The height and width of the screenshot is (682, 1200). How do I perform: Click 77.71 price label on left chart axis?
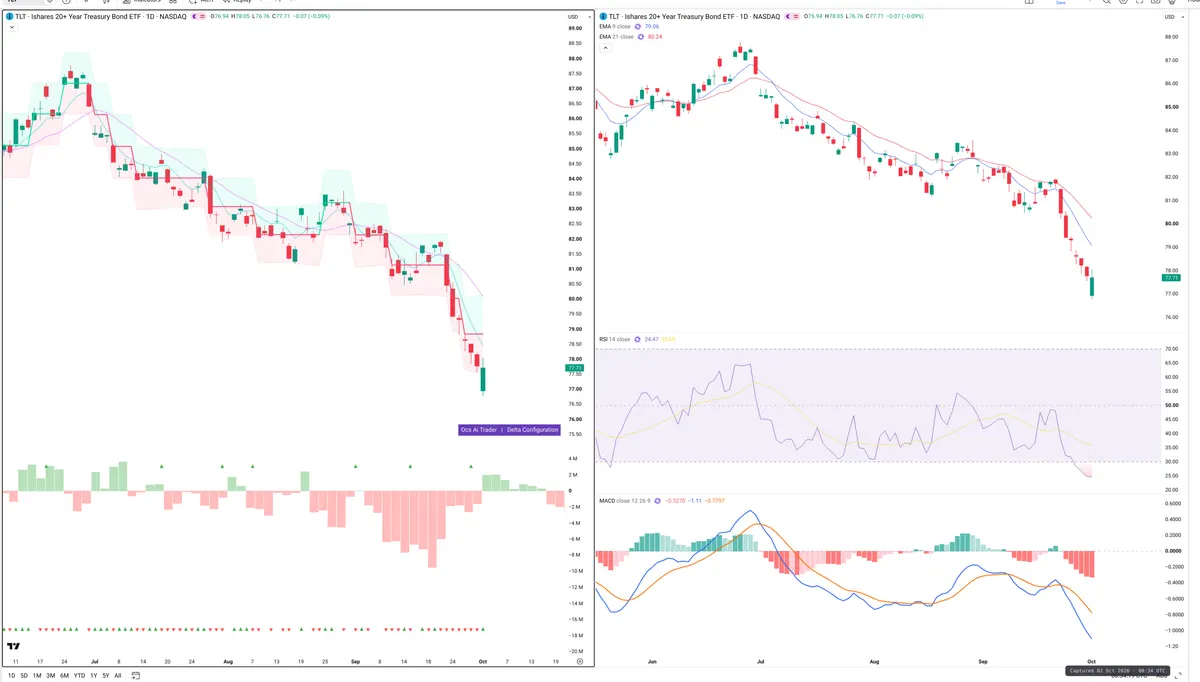point(574,368)
